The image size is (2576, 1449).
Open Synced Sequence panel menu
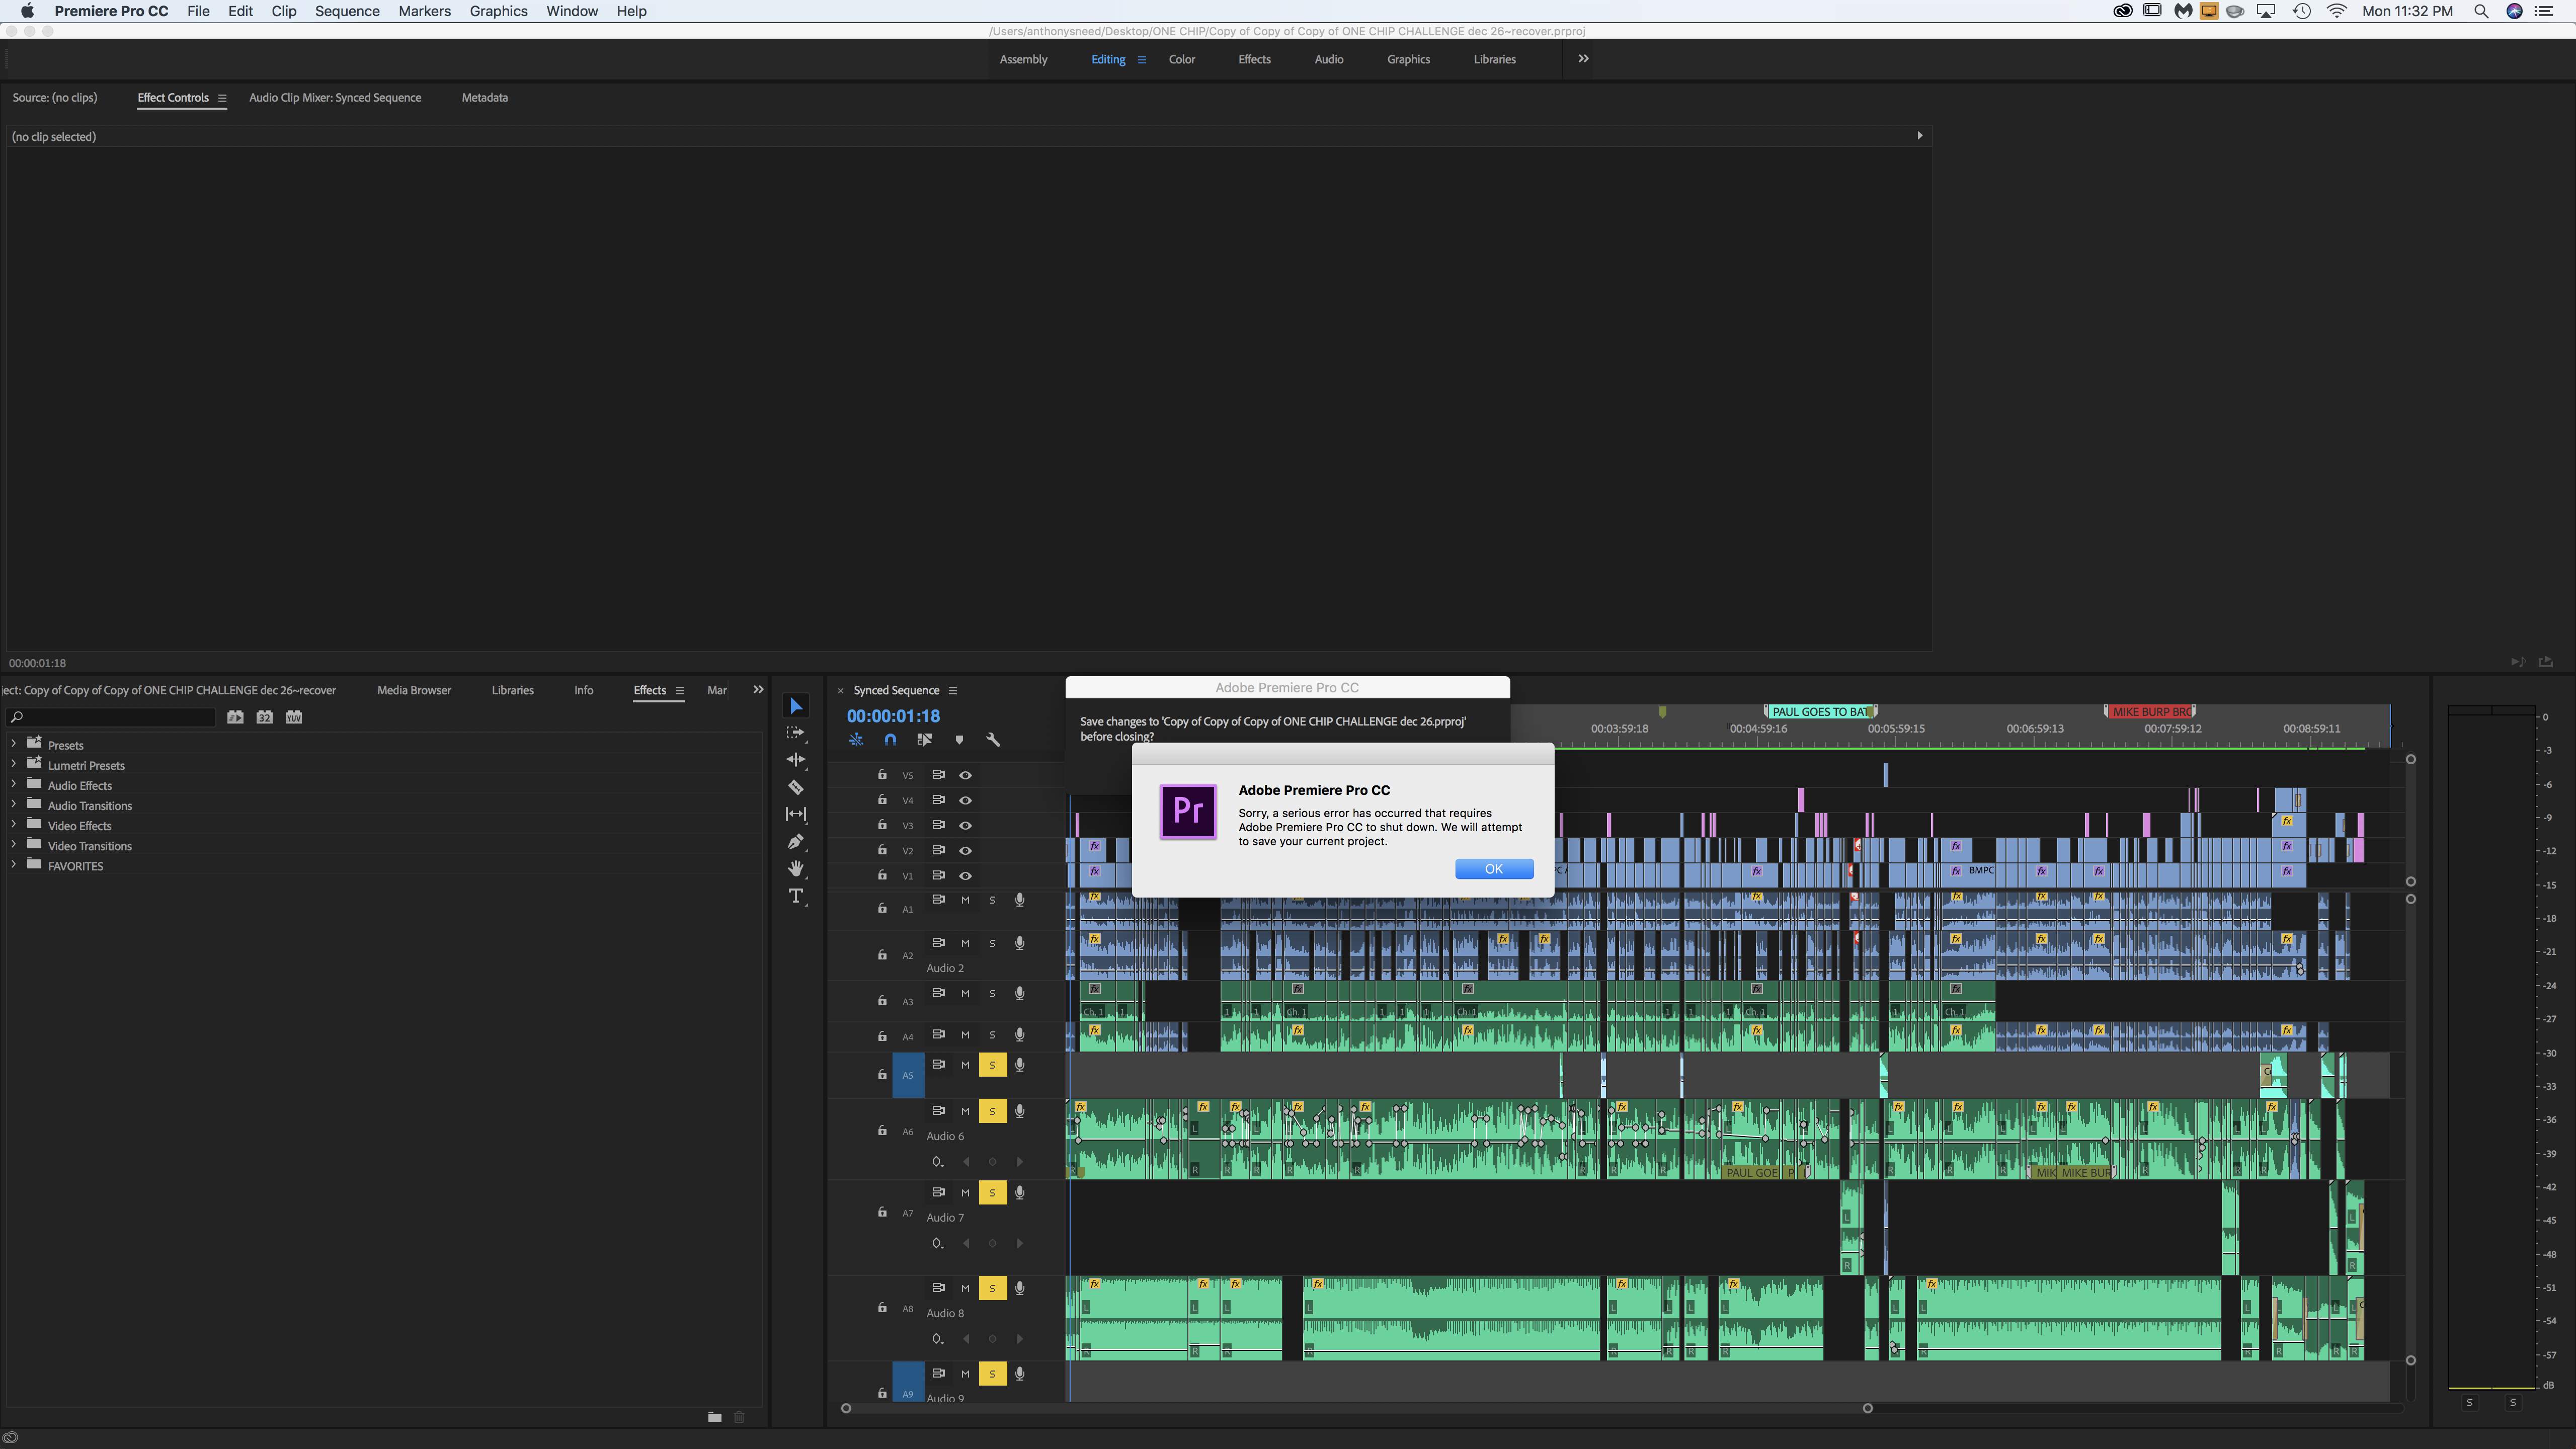[953, 691]
